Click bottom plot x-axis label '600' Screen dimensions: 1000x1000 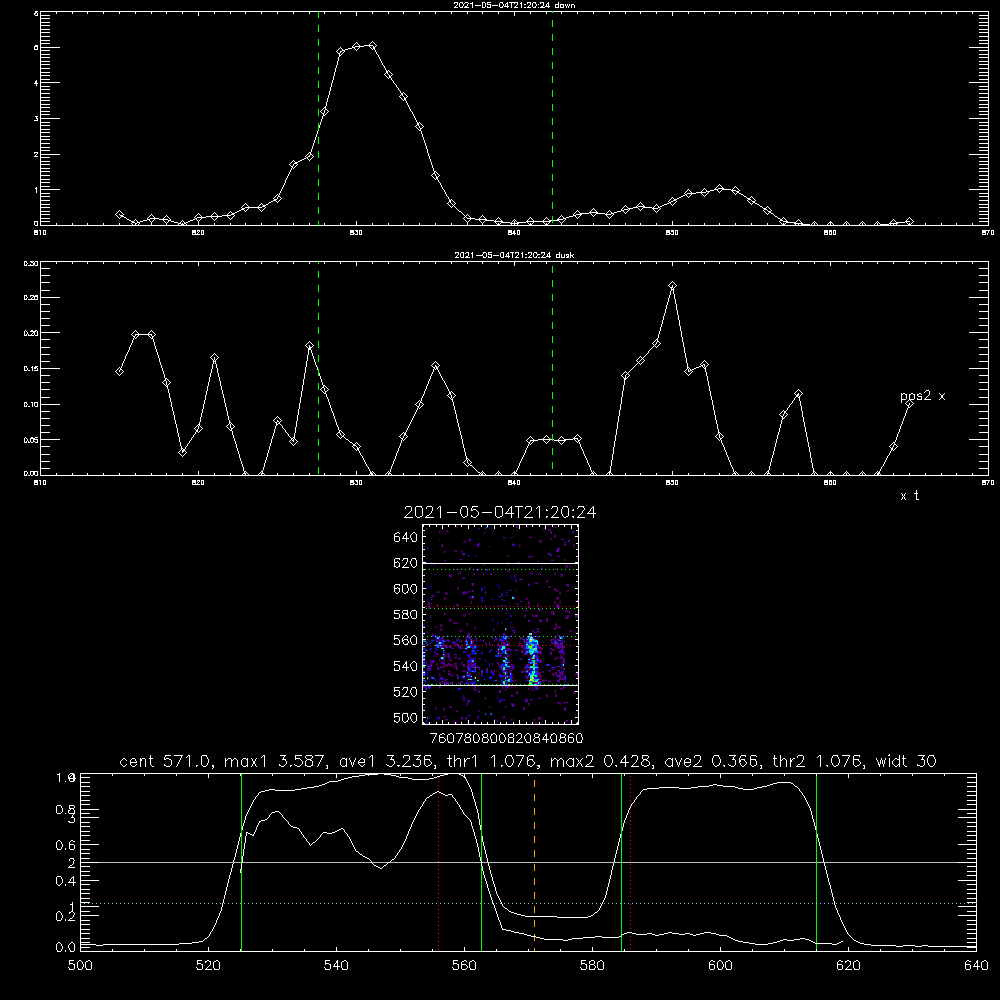[x=720, y=966]
